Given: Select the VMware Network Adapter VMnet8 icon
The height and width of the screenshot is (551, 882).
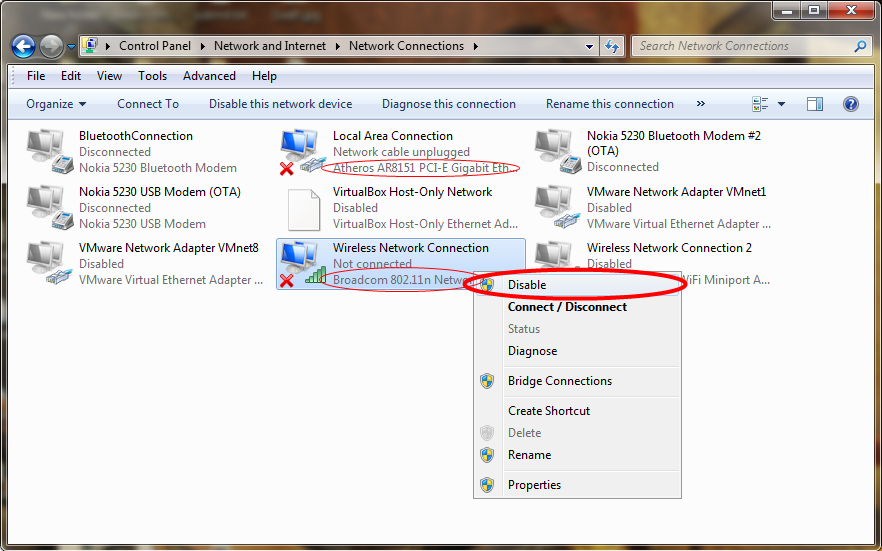Looking at the screenshot, I should pos(50,264).
